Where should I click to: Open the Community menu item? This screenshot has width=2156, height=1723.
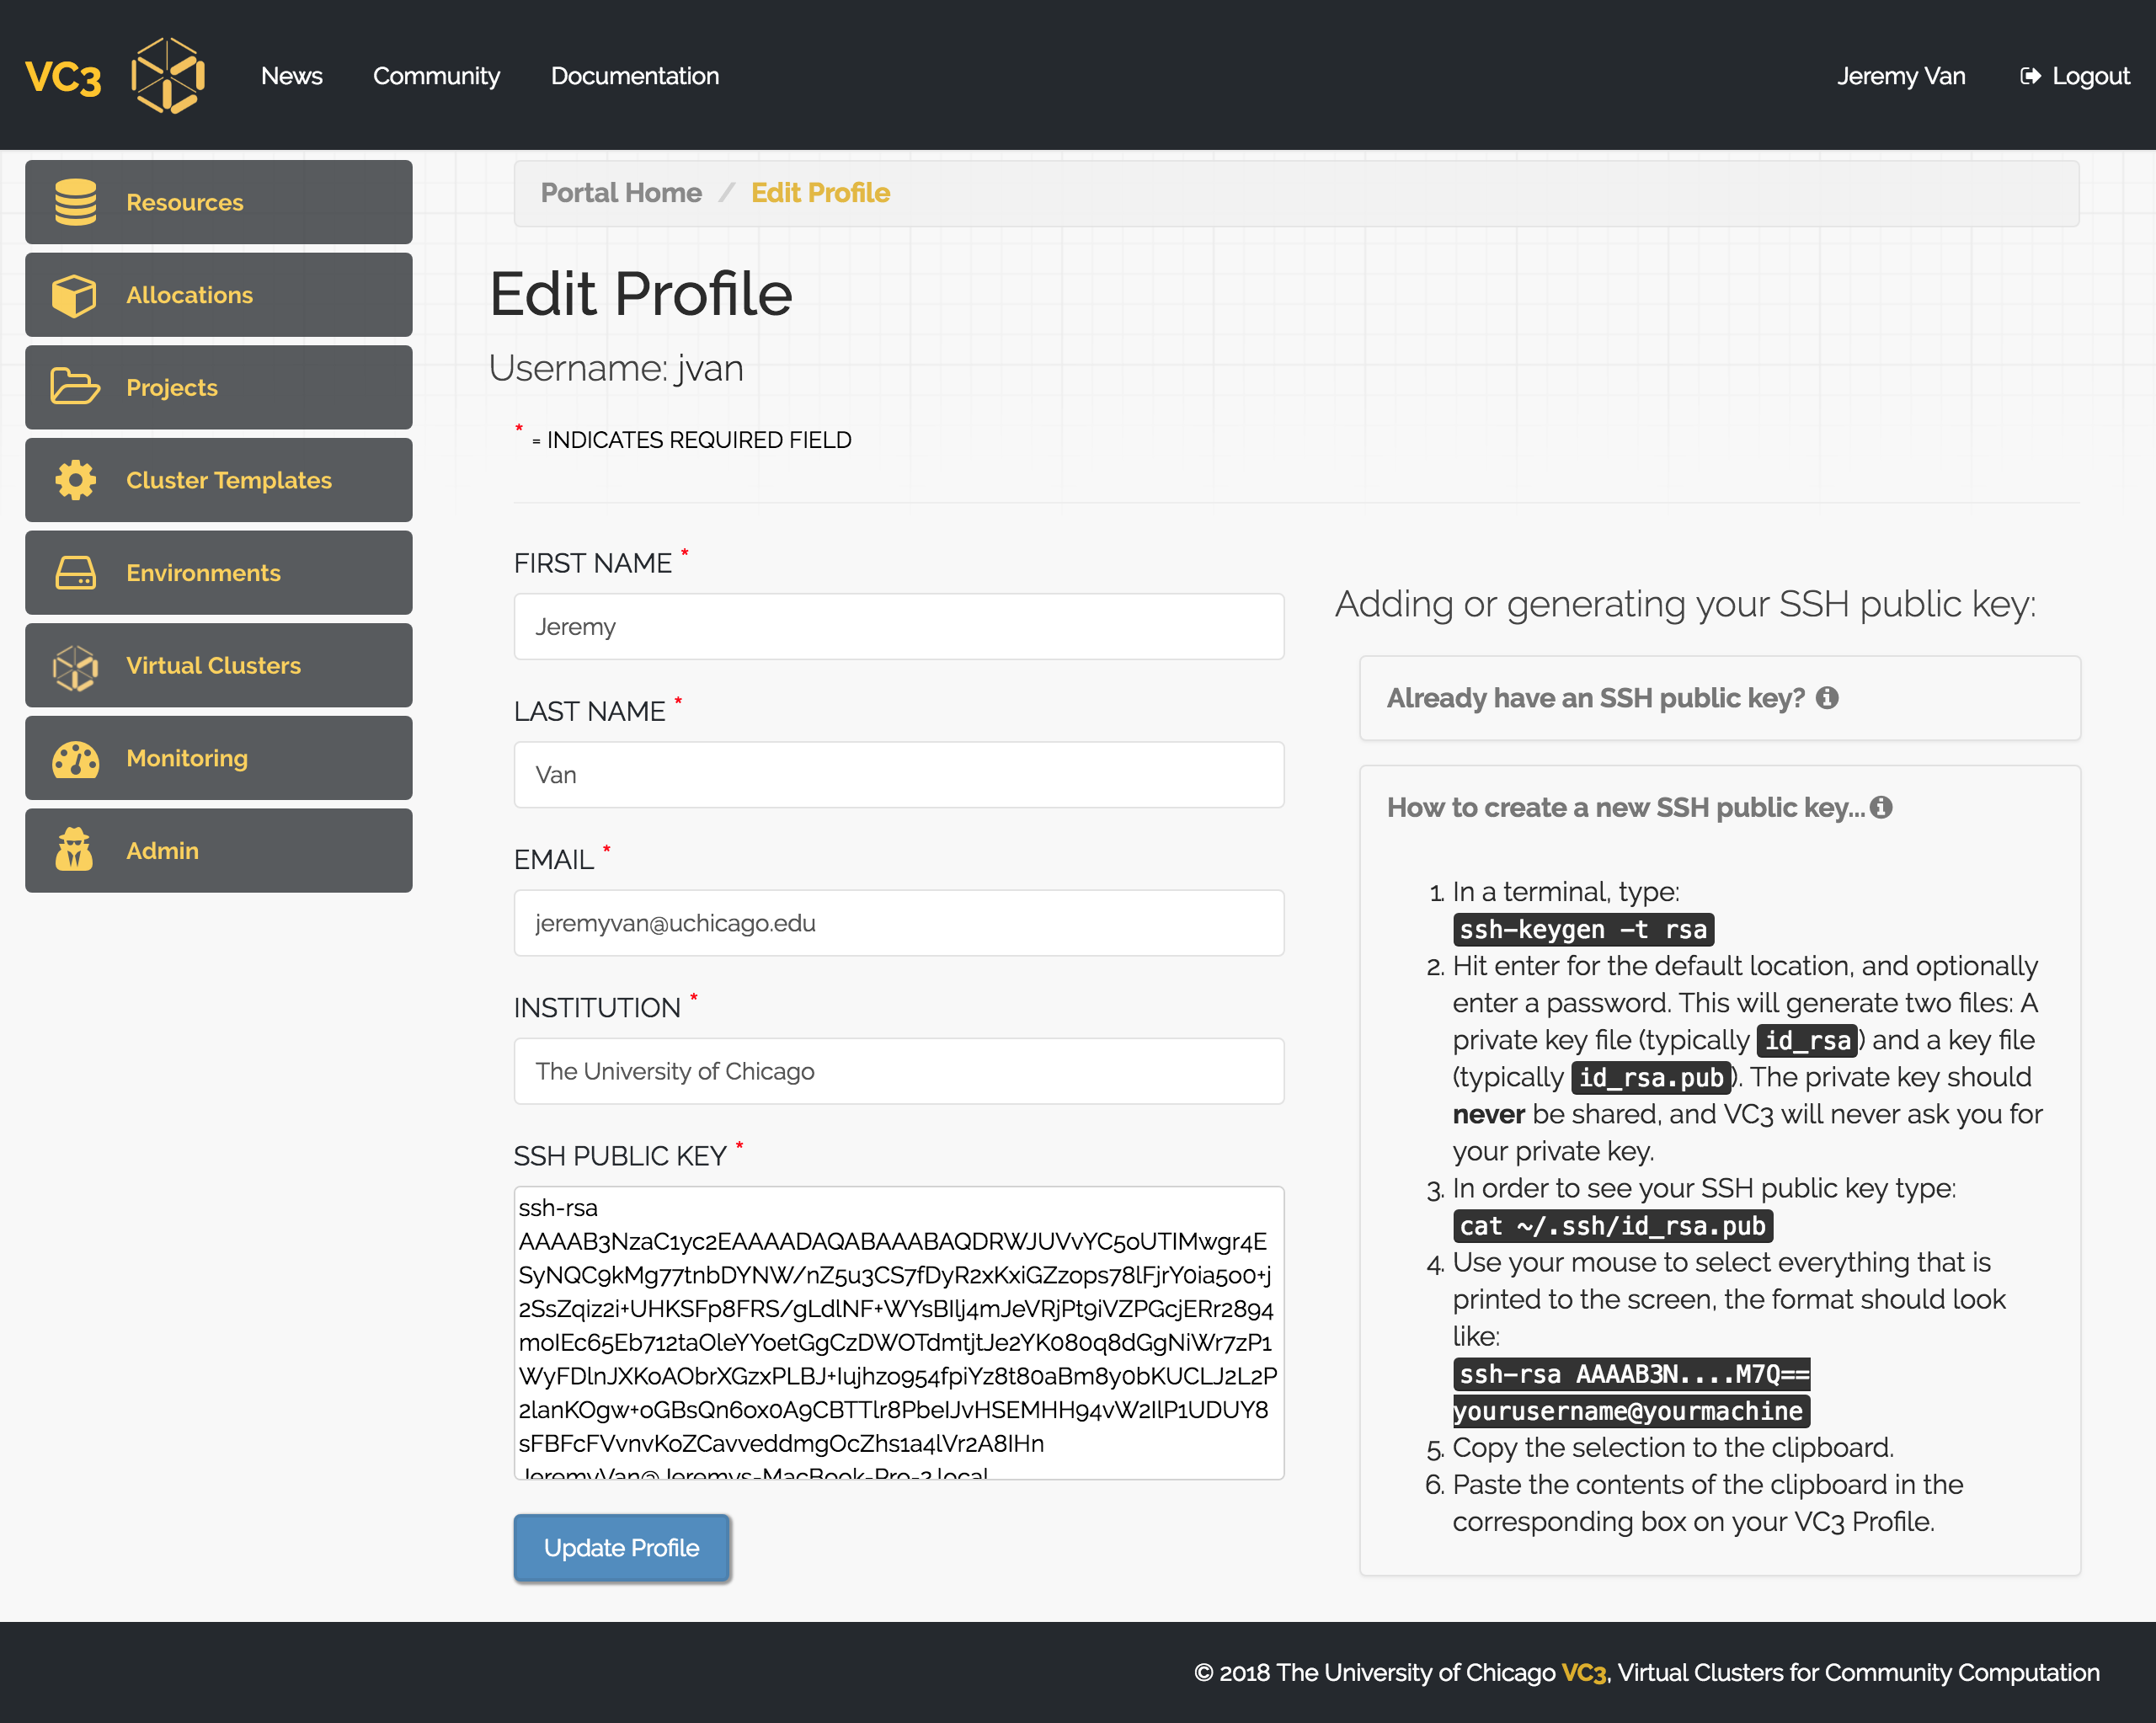[436, 74]
